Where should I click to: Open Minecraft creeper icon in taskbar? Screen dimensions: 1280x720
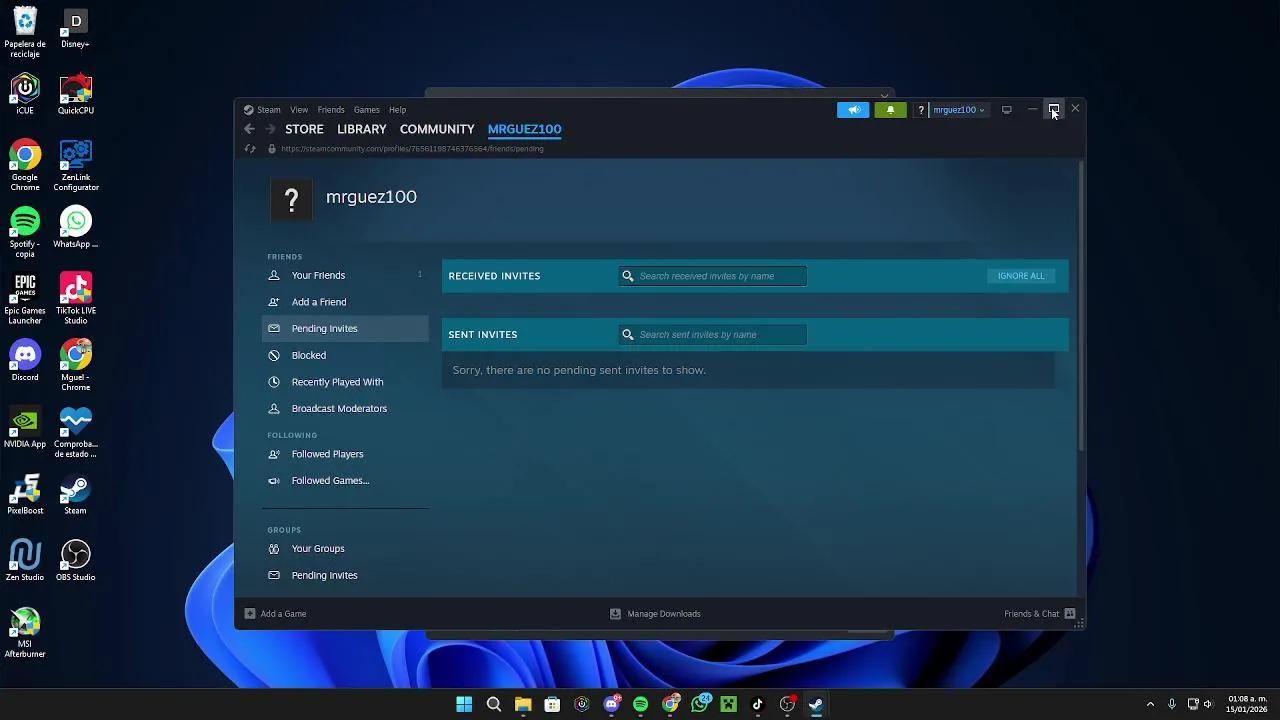728,704
